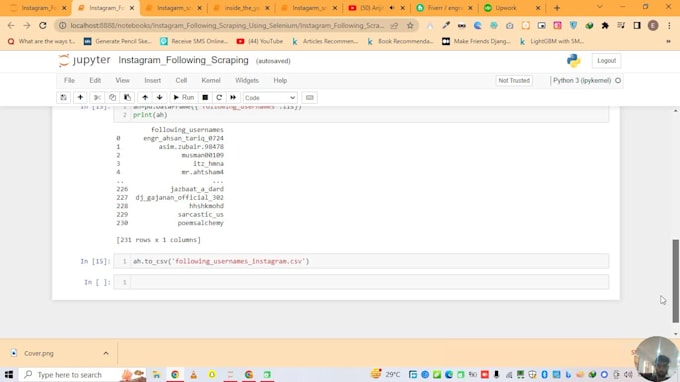Run the current cell

pyautogui.click(x=183, y=98)
